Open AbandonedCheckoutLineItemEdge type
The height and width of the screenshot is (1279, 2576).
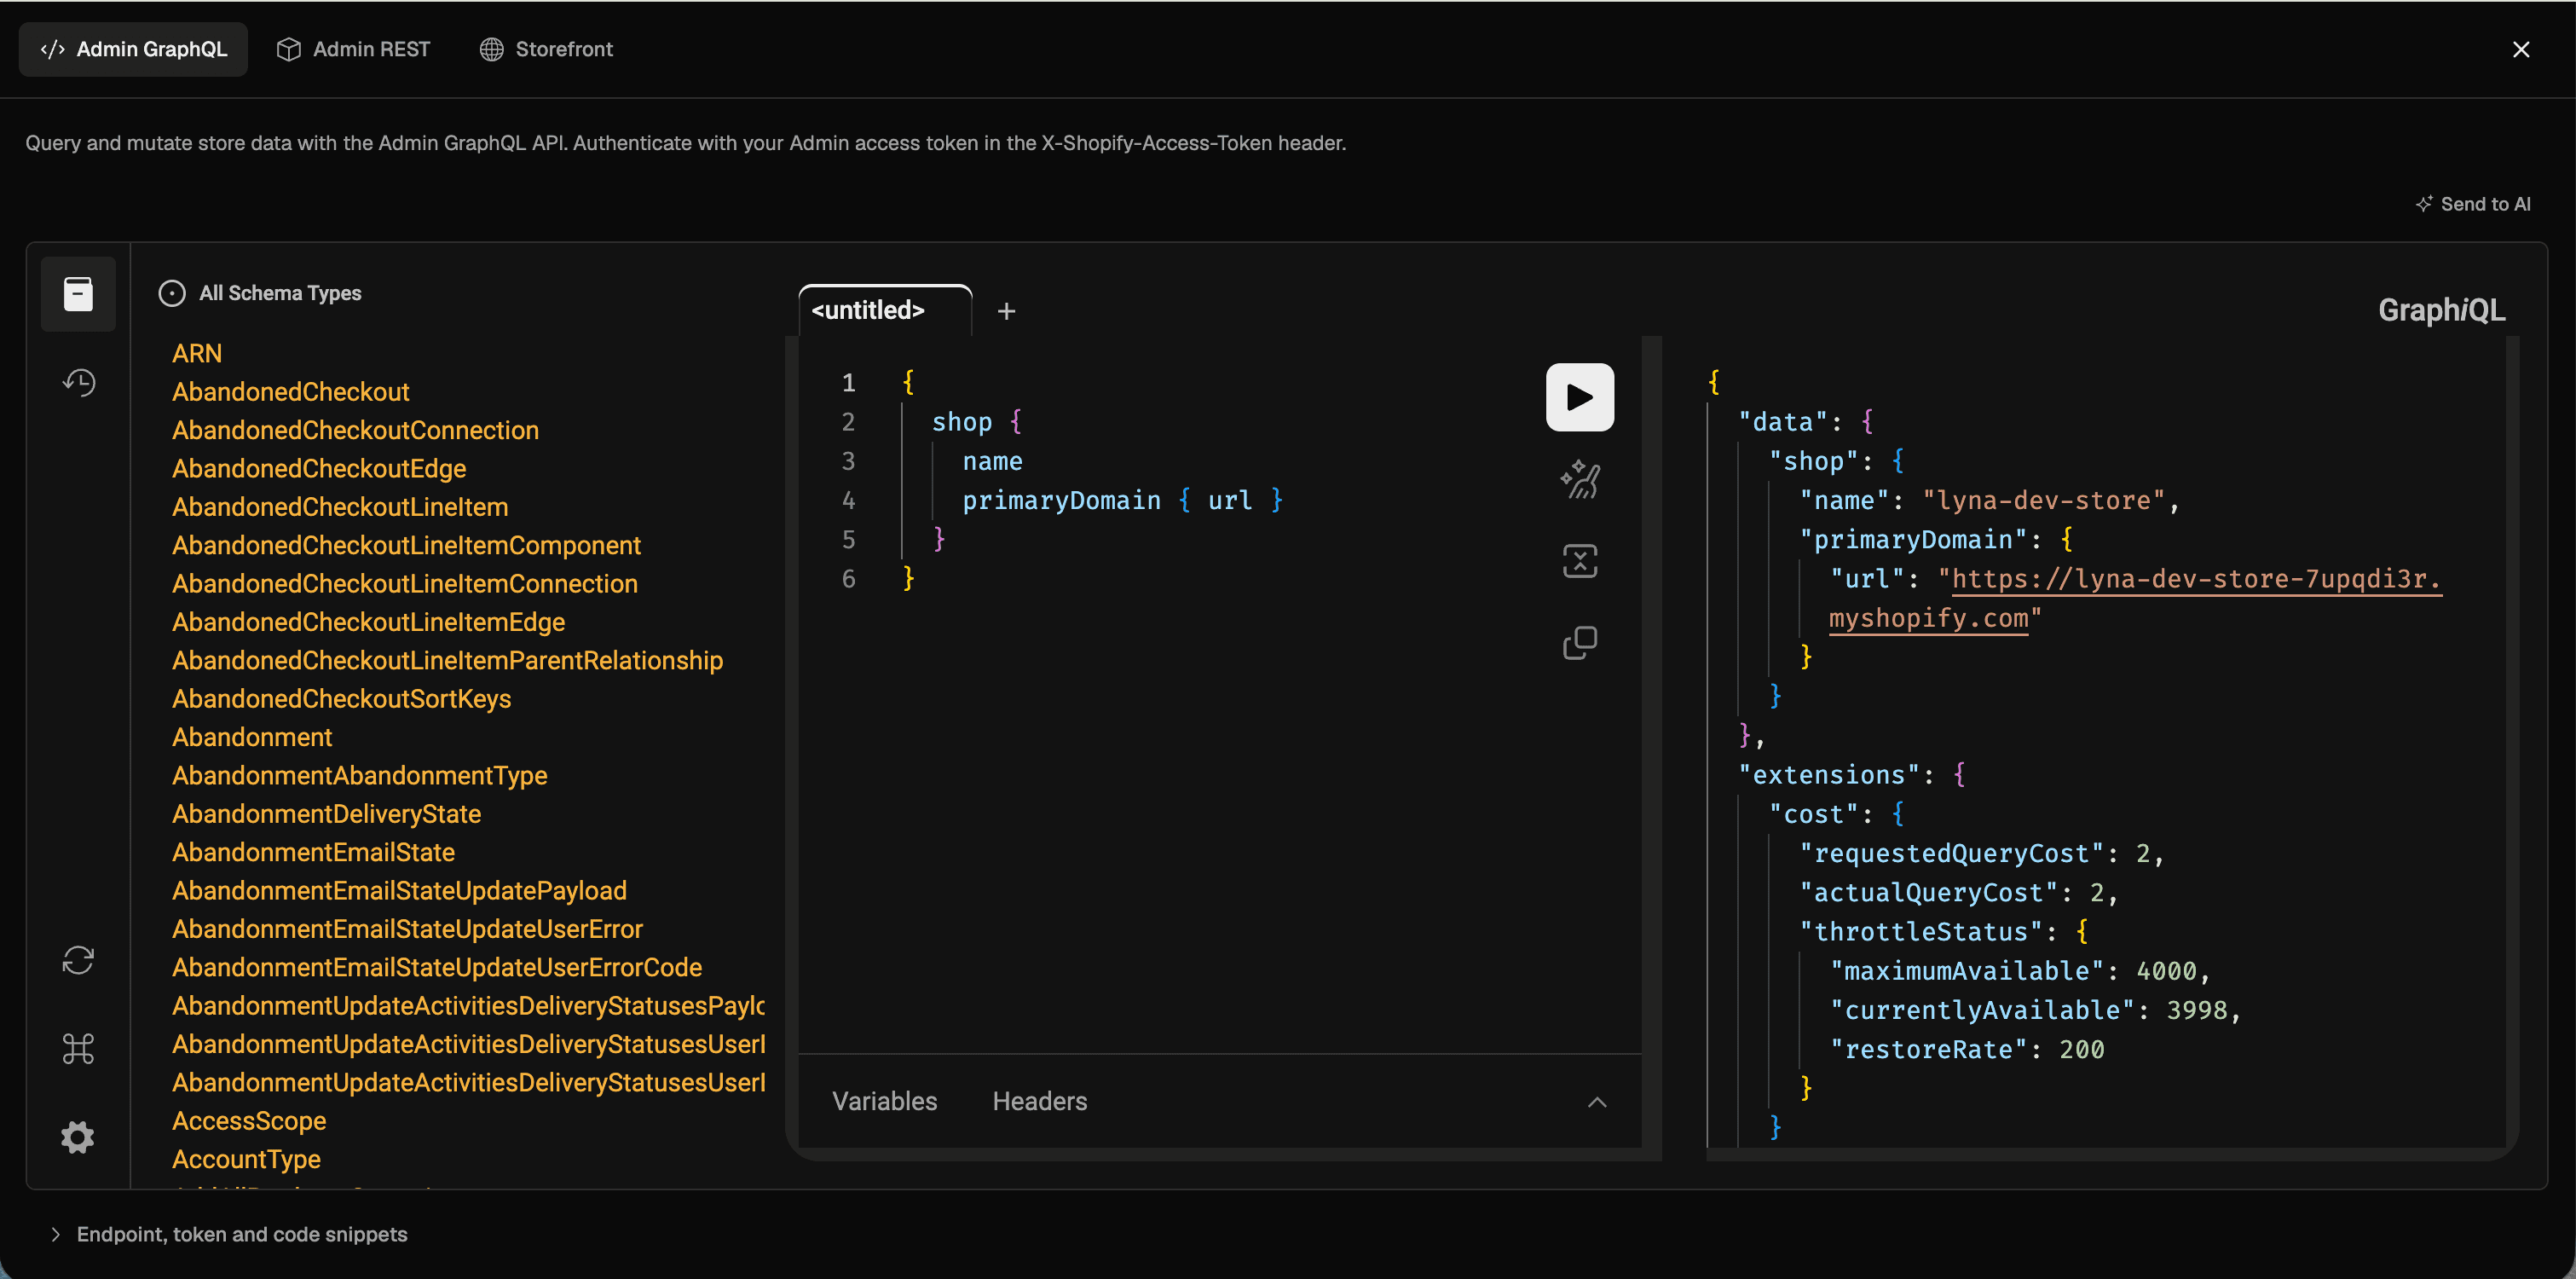(368, 622)
